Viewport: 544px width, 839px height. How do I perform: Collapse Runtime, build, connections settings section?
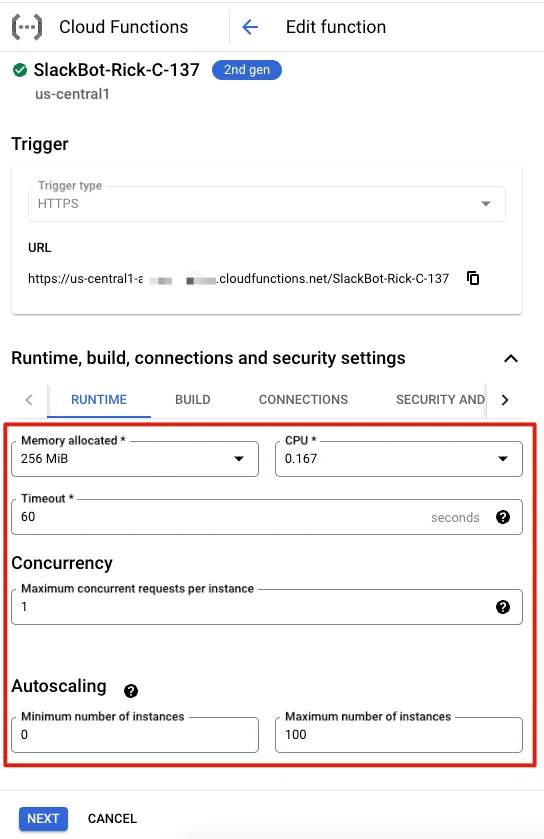click(x=511, y=359)
